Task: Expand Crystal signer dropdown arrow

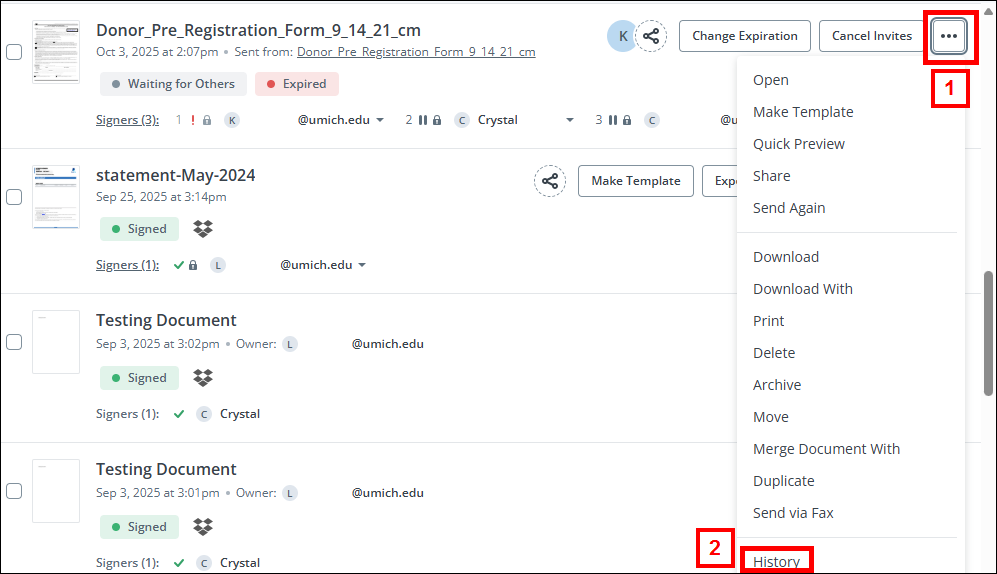Action: click(x=570, y=120)
